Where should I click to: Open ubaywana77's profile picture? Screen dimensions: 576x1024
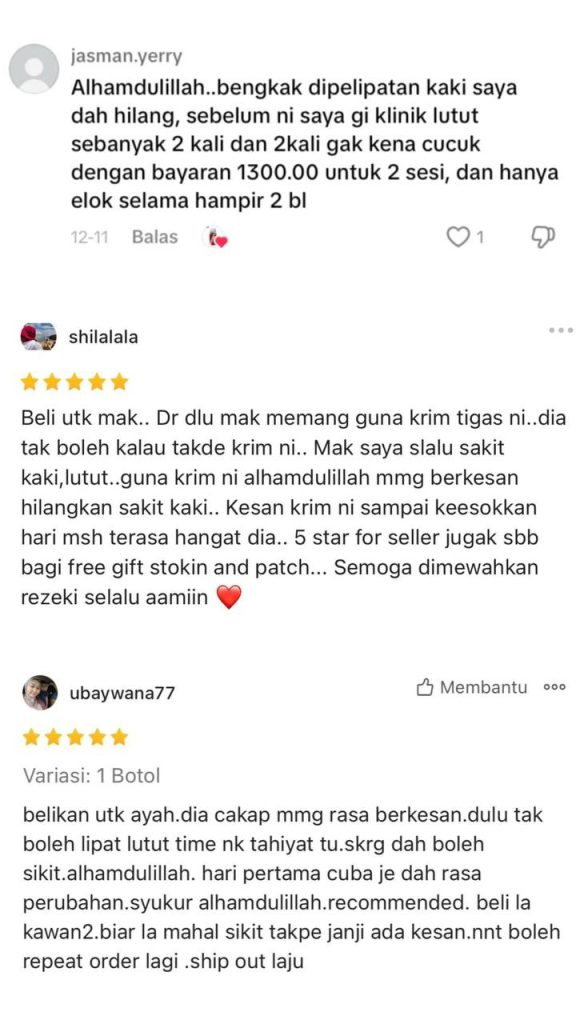click(40, 692)
